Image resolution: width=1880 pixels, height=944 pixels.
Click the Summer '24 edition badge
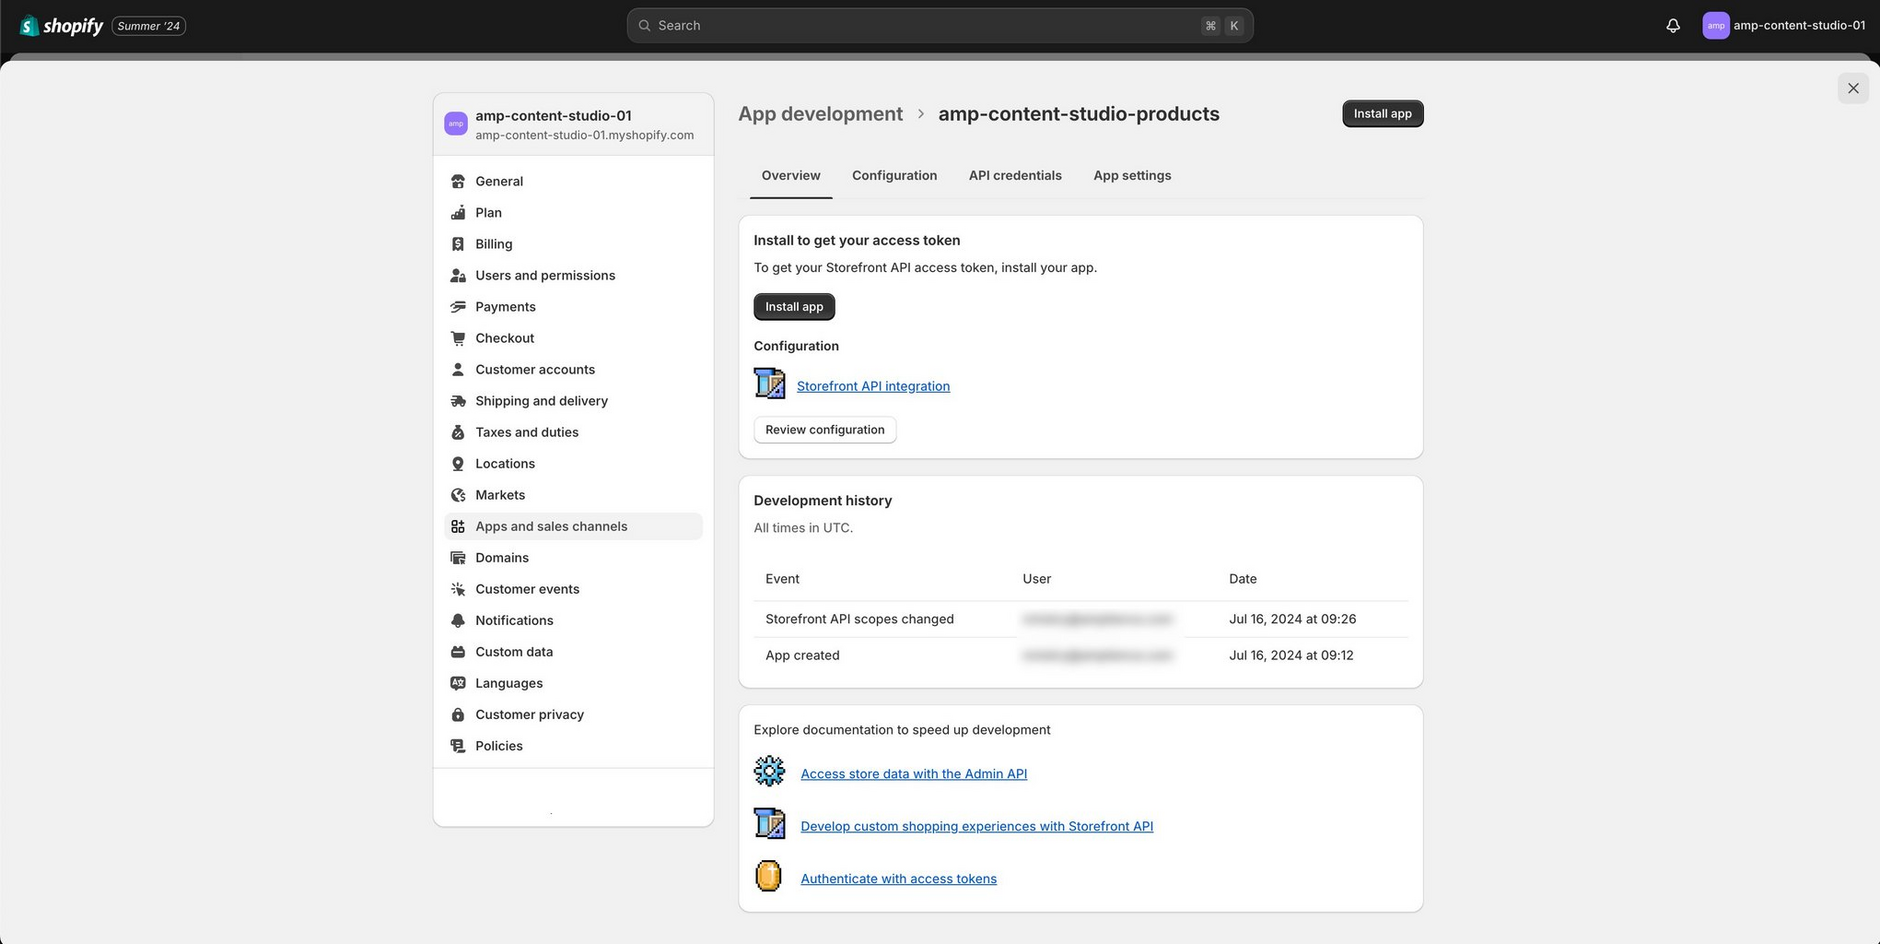[x=149, y=26]
